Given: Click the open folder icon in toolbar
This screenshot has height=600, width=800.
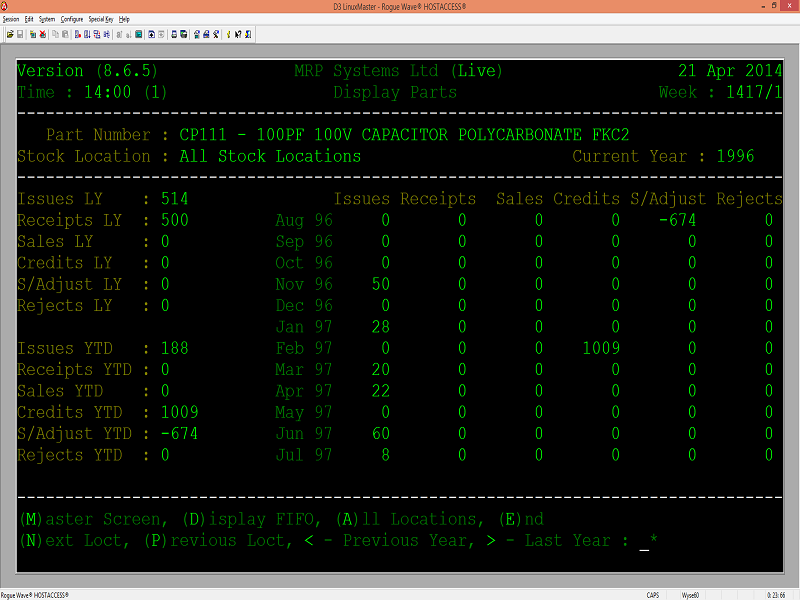Looking at the screenshot, I should point(10,34).
